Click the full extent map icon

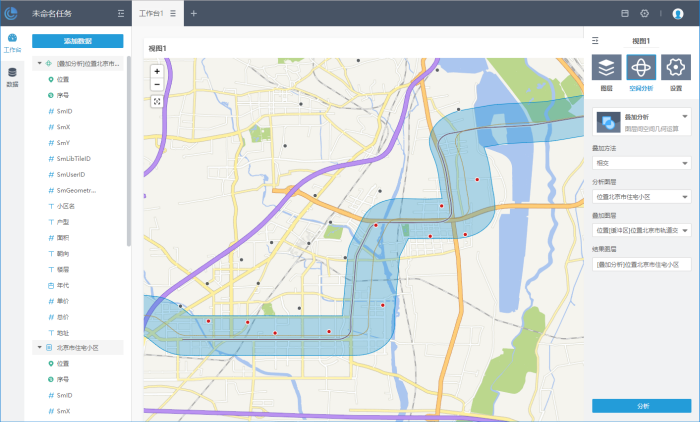(157, 101)
